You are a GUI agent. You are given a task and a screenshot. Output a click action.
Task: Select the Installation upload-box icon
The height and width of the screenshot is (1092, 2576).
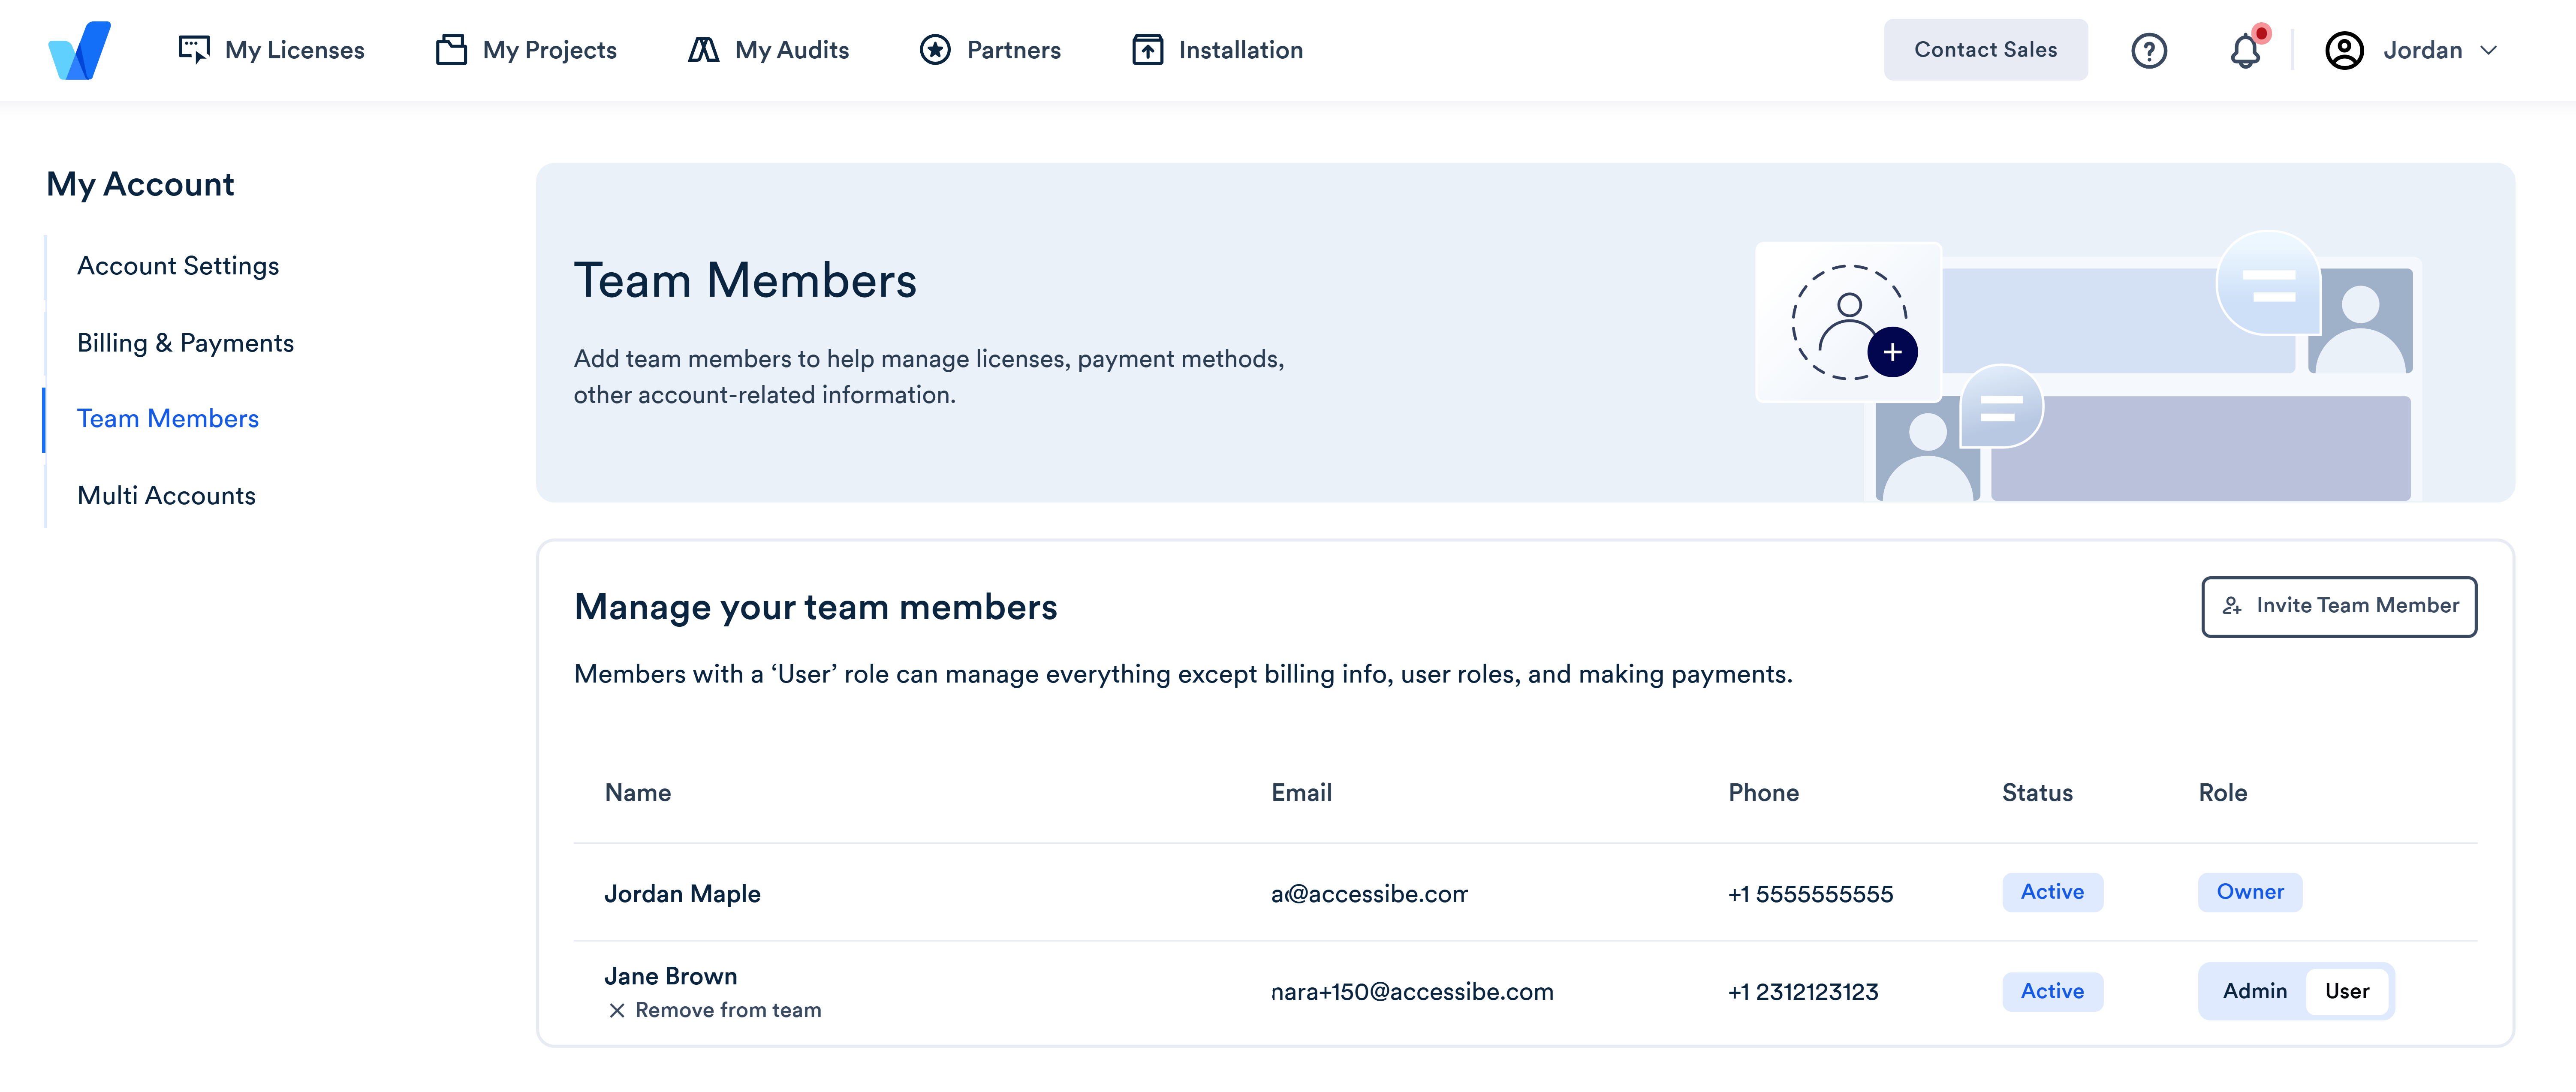point(1147,49)
